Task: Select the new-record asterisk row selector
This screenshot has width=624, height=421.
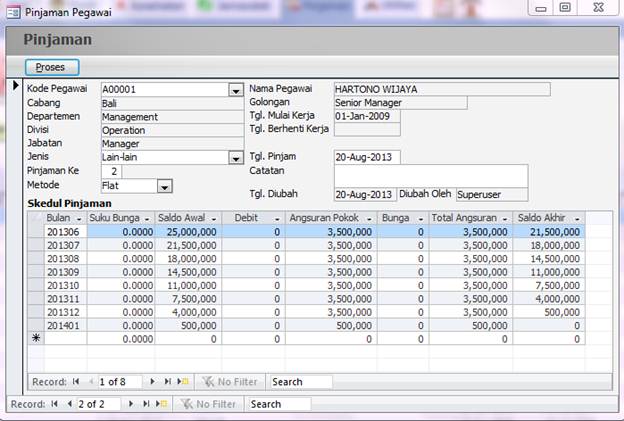Action: click(x=36, y=339)
